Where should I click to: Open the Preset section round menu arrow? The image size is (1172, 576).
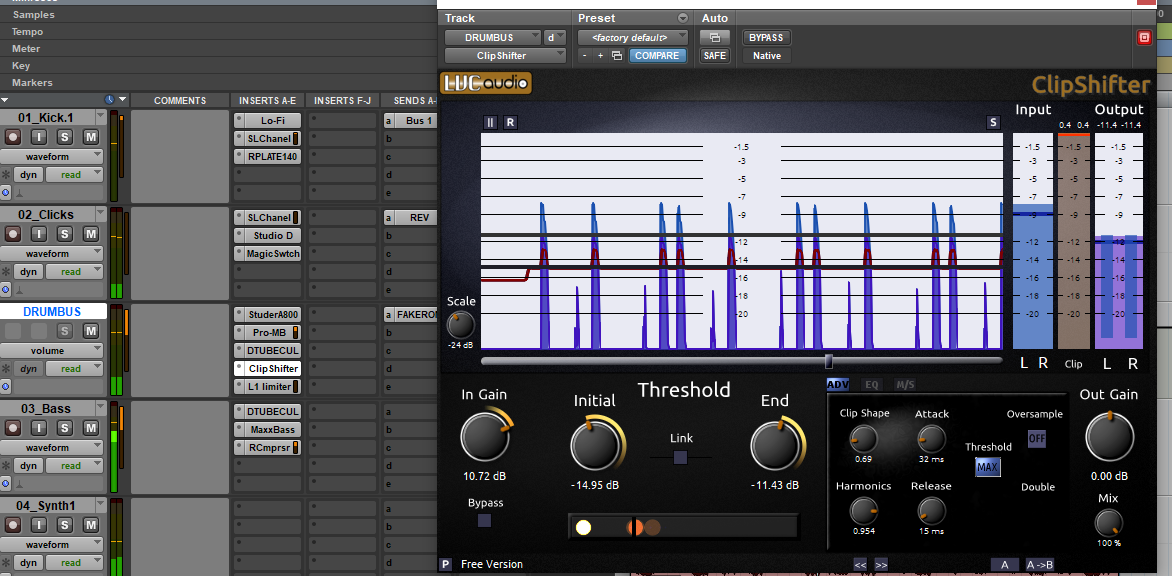(682, 18)
